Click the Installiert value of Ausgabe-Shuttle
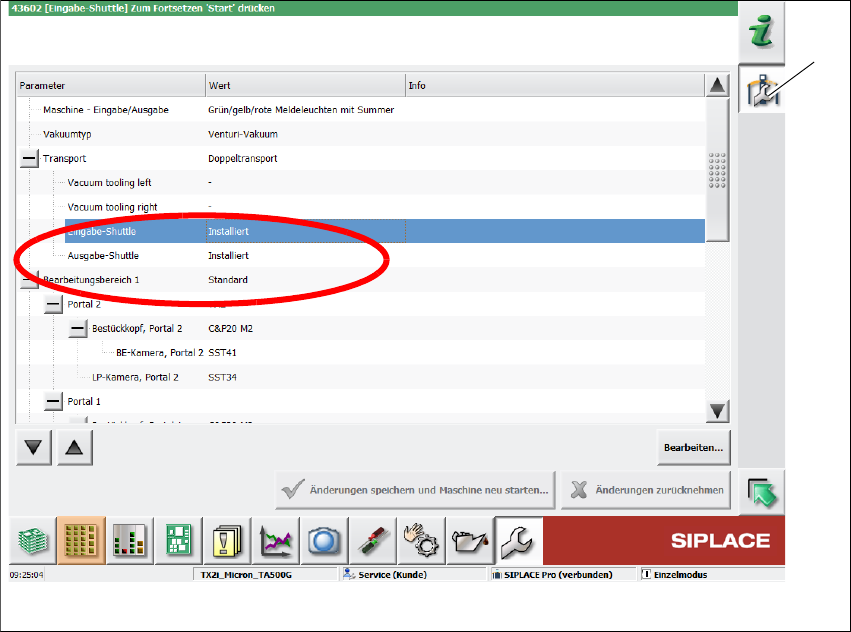 (228, 256)
